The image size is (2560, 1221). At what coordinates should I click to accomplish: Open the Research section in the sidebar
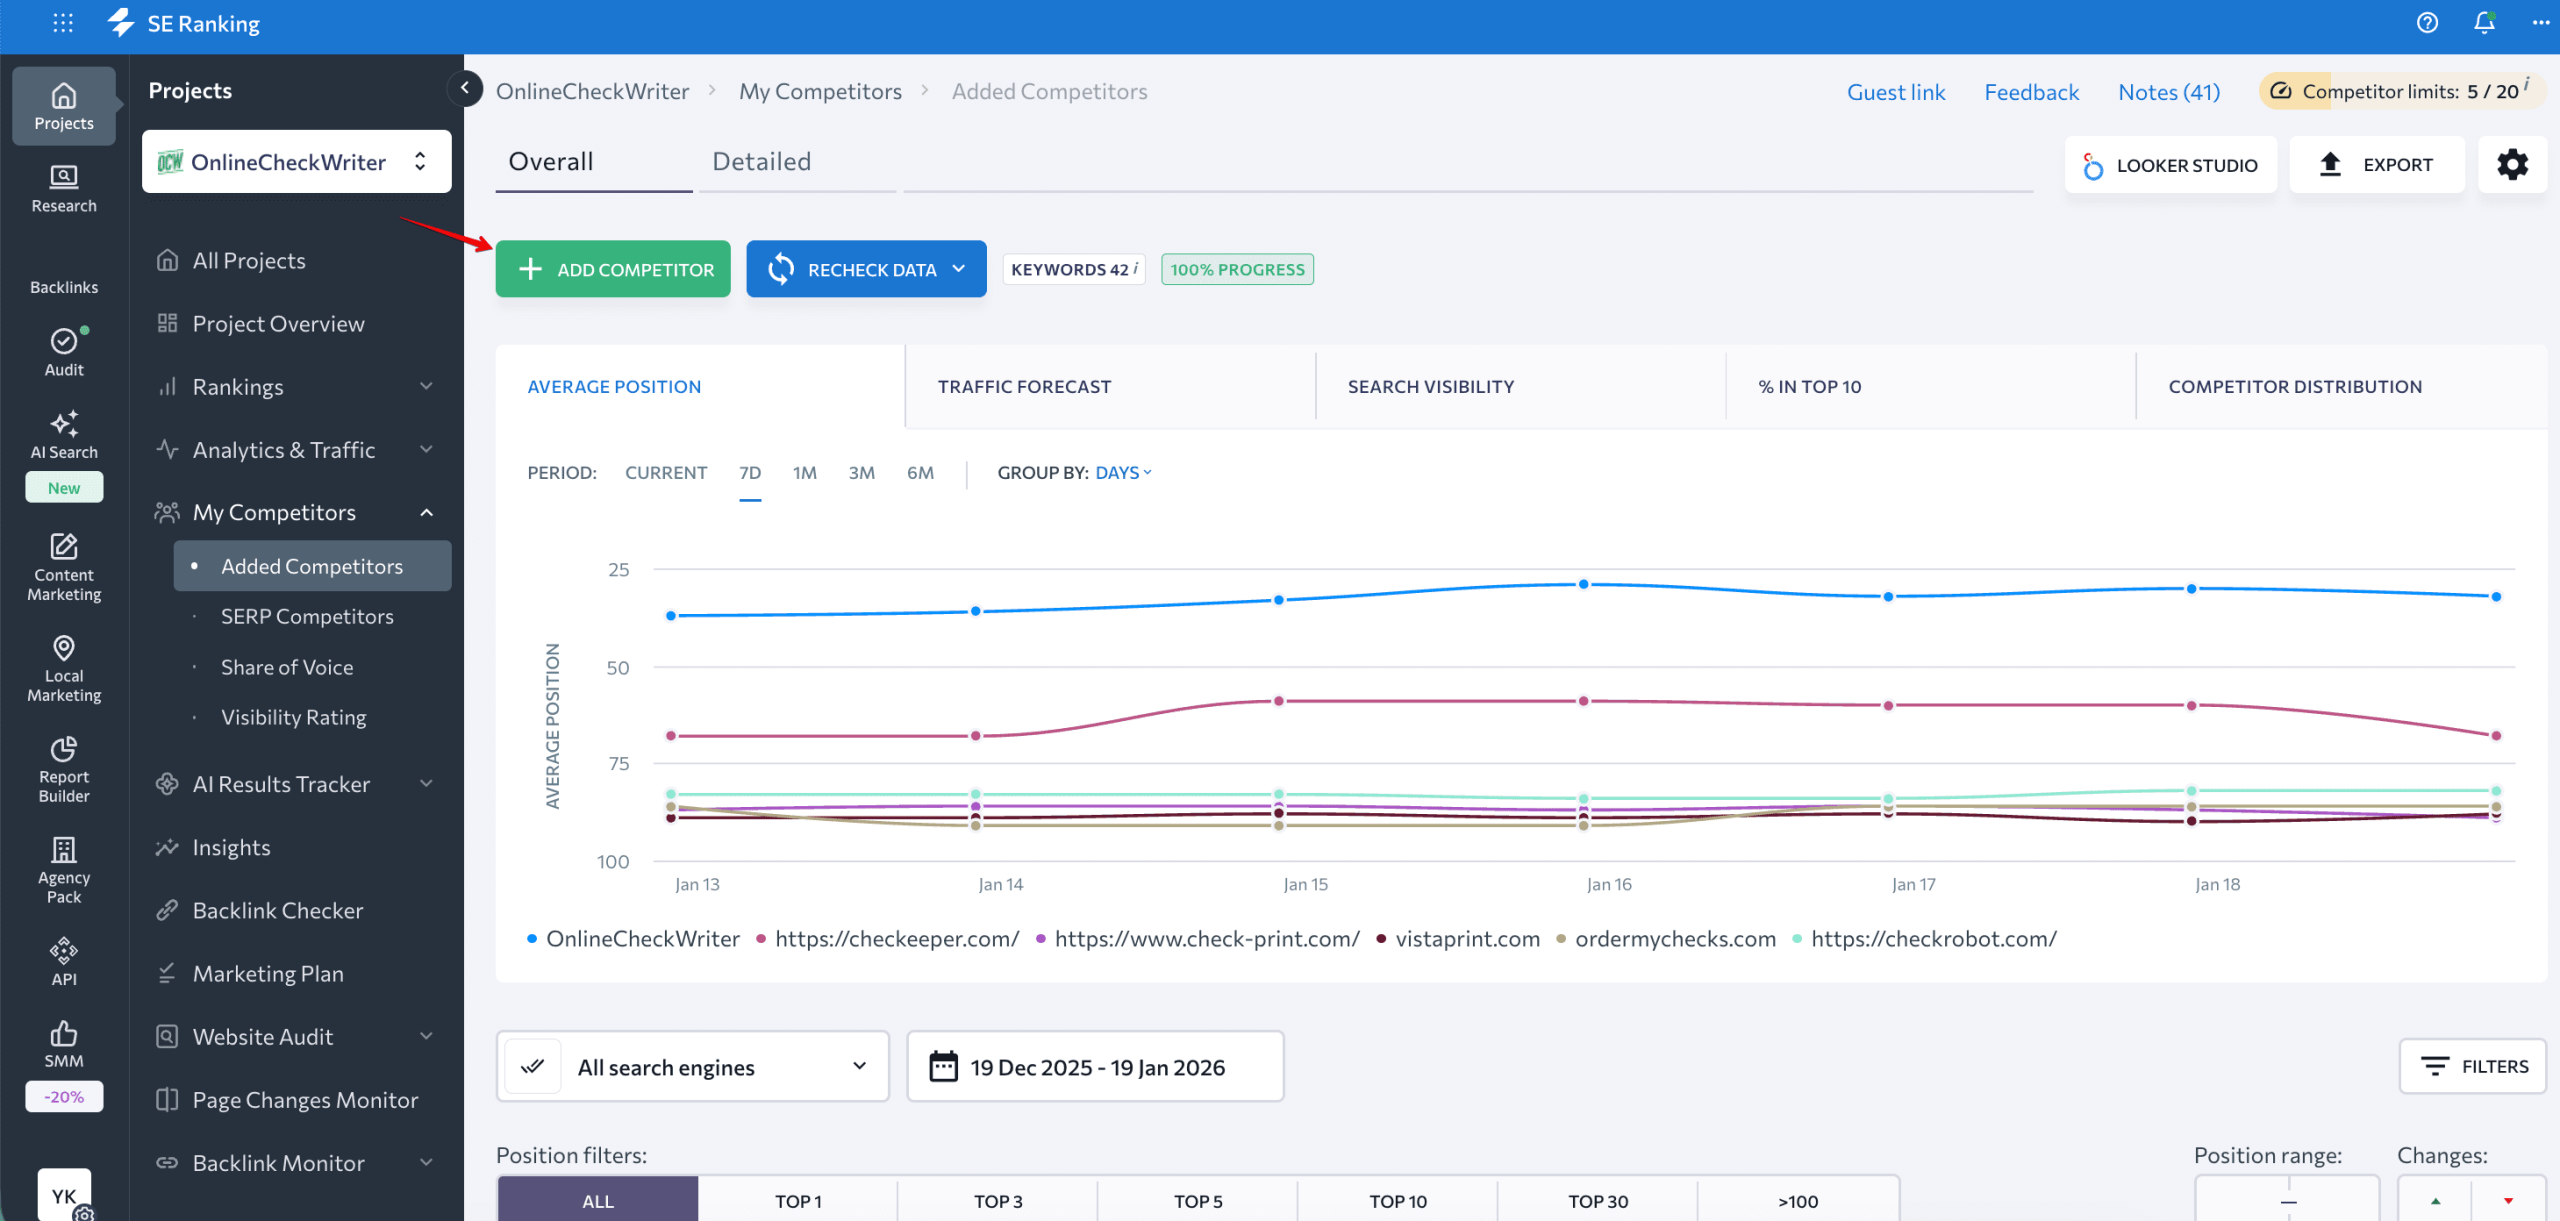tap(63, 190)
